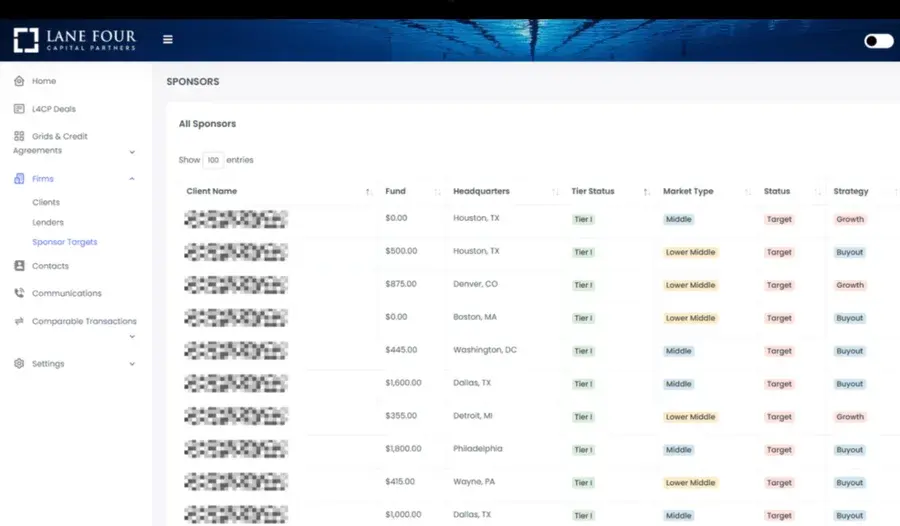
Task: Click the Lane Four Capital Partners logo
Action: [75, 40]
